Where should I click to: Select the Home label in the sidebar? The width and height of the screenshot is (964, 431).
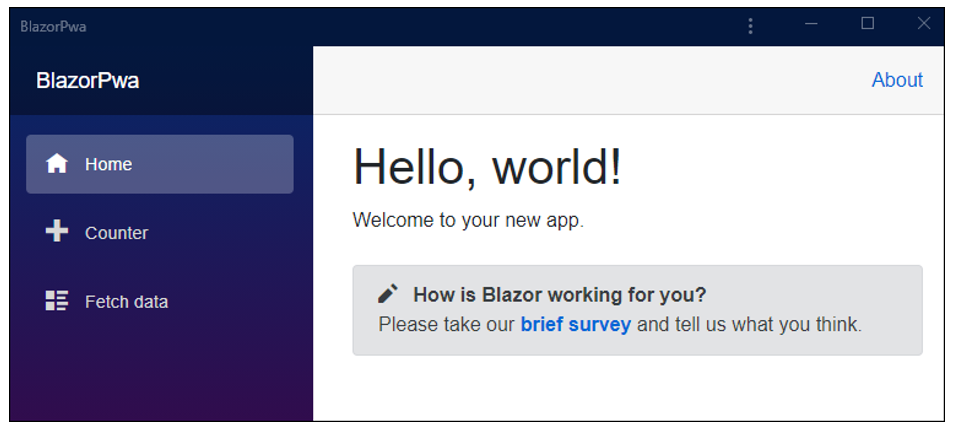108,164
